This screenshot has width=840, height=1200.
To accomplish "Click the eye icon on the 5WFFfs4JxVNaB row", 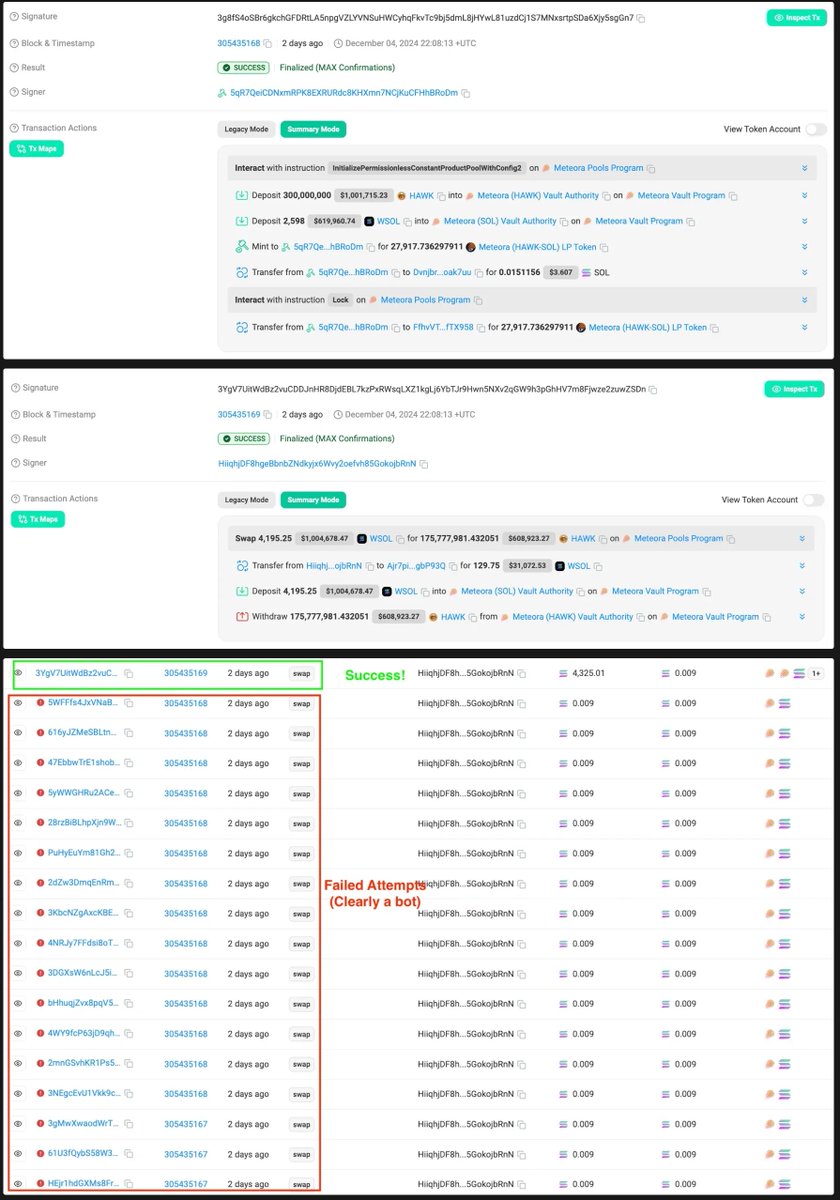I will coord(18,703).
